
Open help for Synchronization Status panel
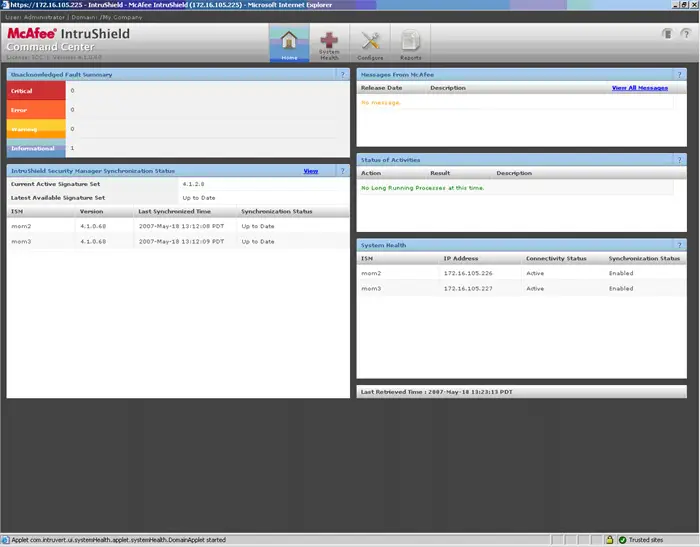342,171
